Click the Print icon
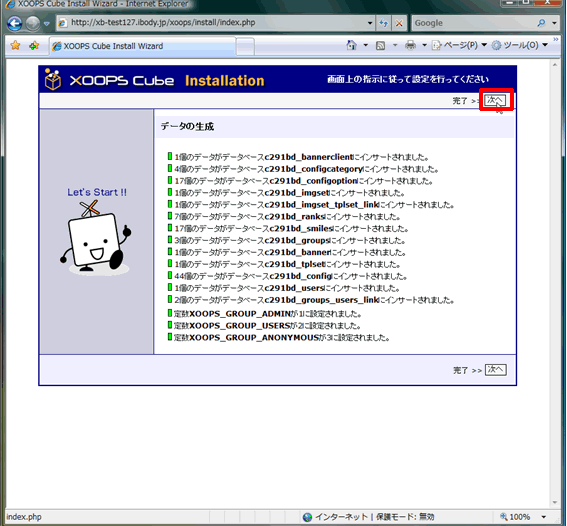 point(410,45)
